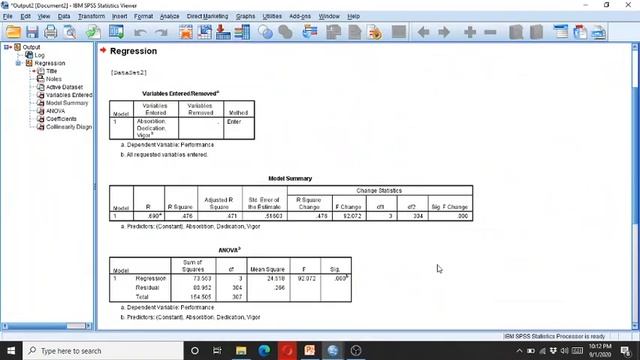Open the Data menu

pos(64,16)
